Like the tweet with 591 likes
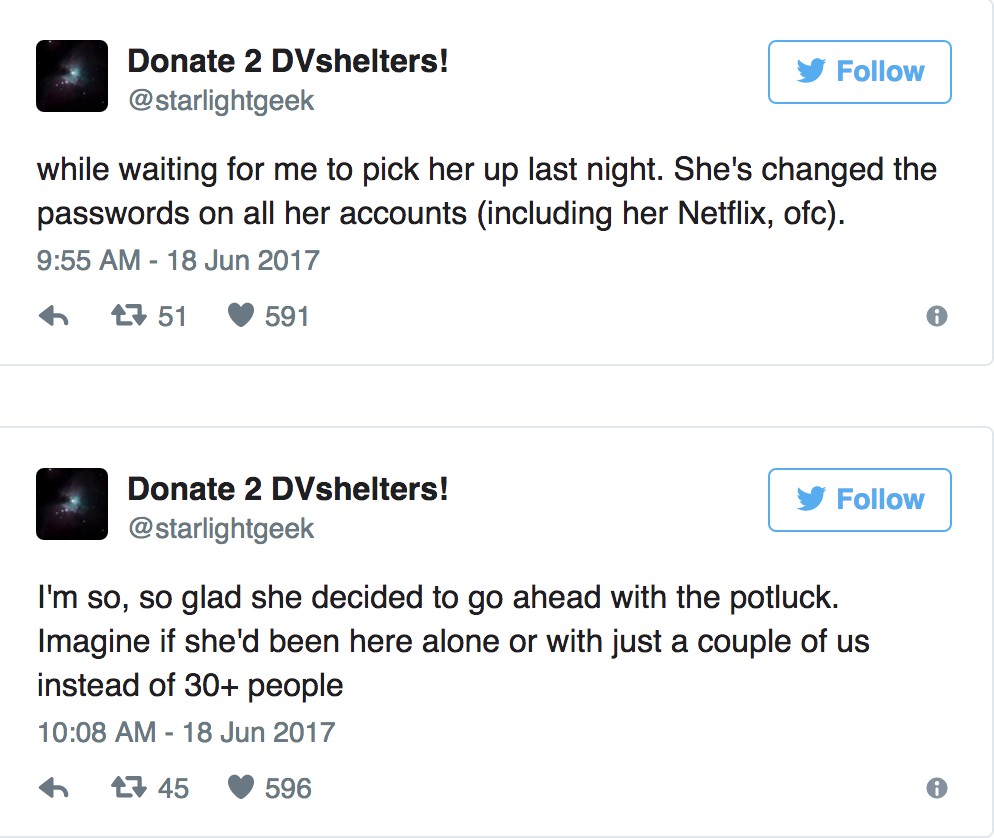The image size is (994, 838). [x=241, y=317]
